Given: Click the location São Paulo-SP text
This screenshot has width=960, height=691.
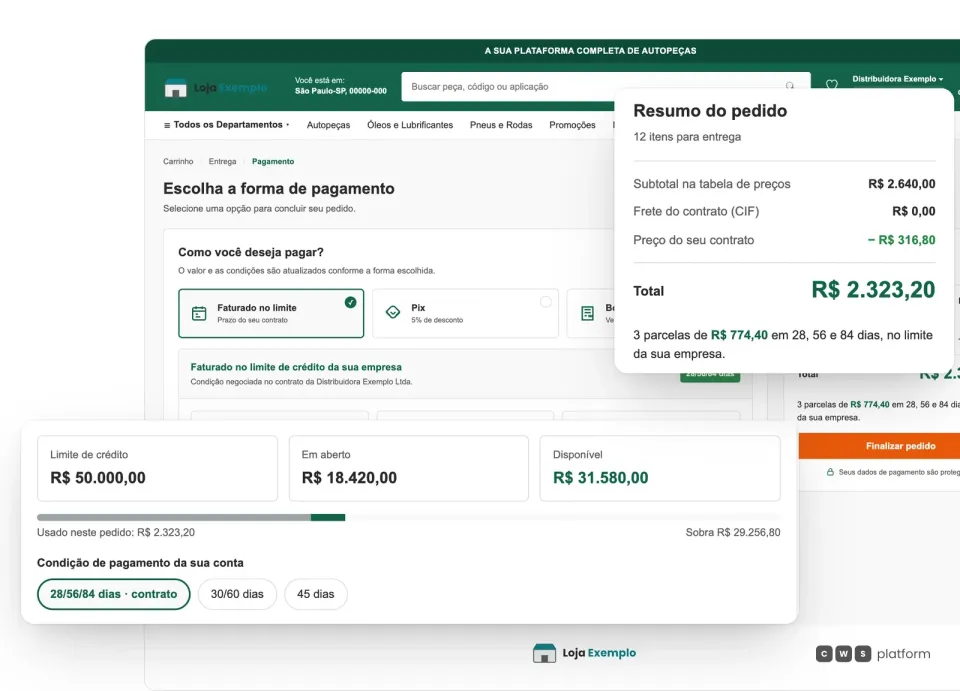Looking at the screenshot, I should tap(340, 91).
